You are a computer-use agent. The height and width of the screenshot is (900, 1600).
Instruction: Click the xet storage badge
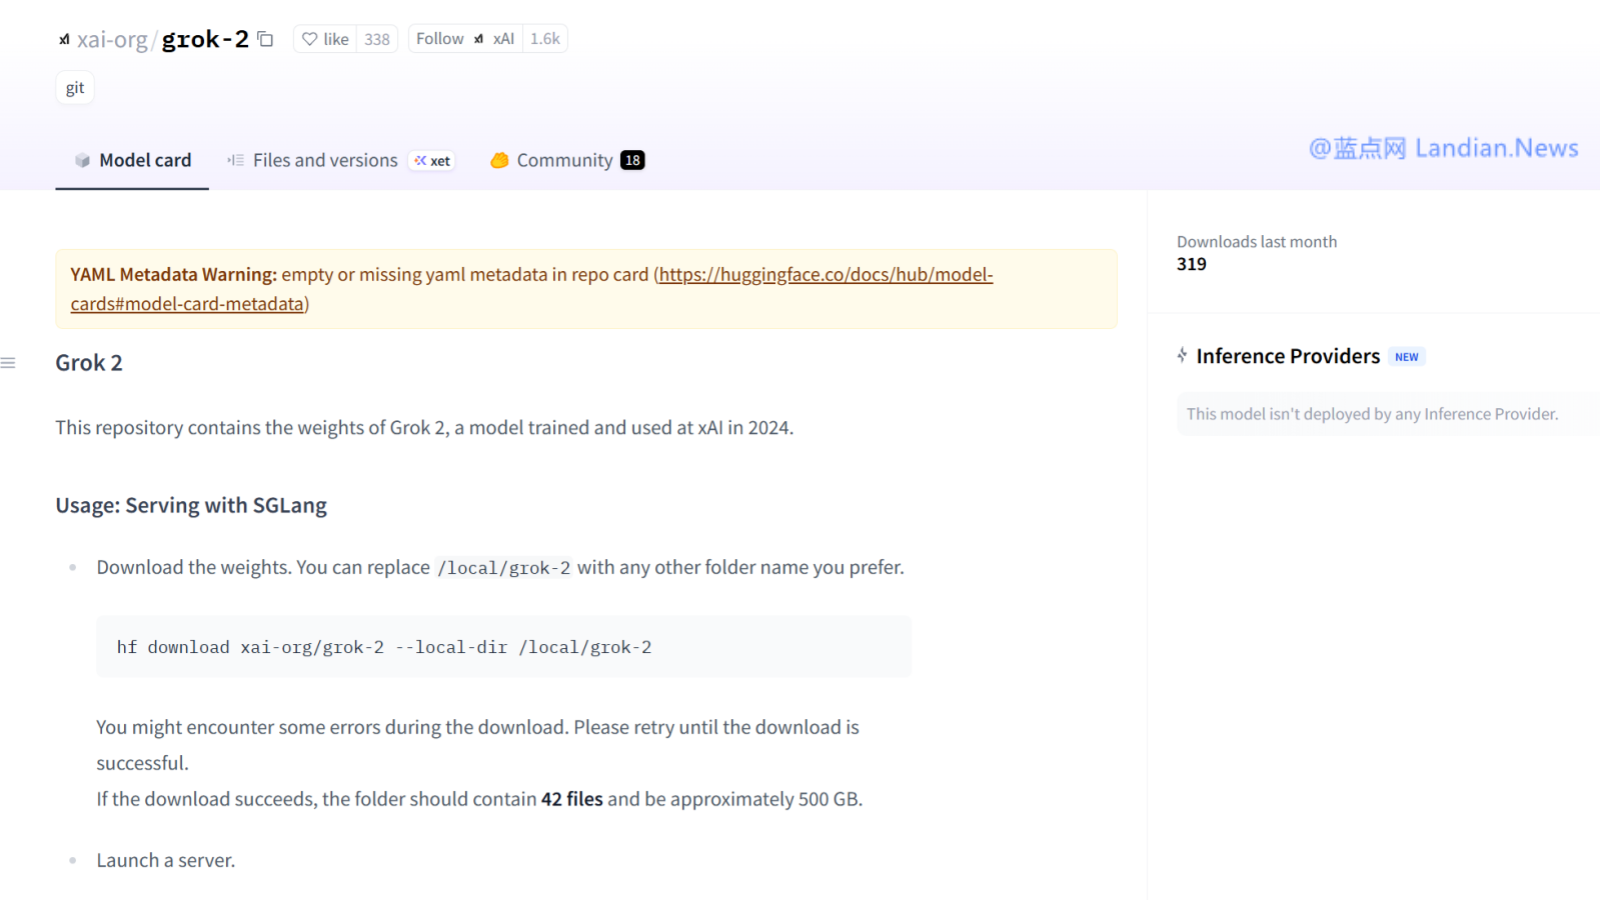point(432,161)
